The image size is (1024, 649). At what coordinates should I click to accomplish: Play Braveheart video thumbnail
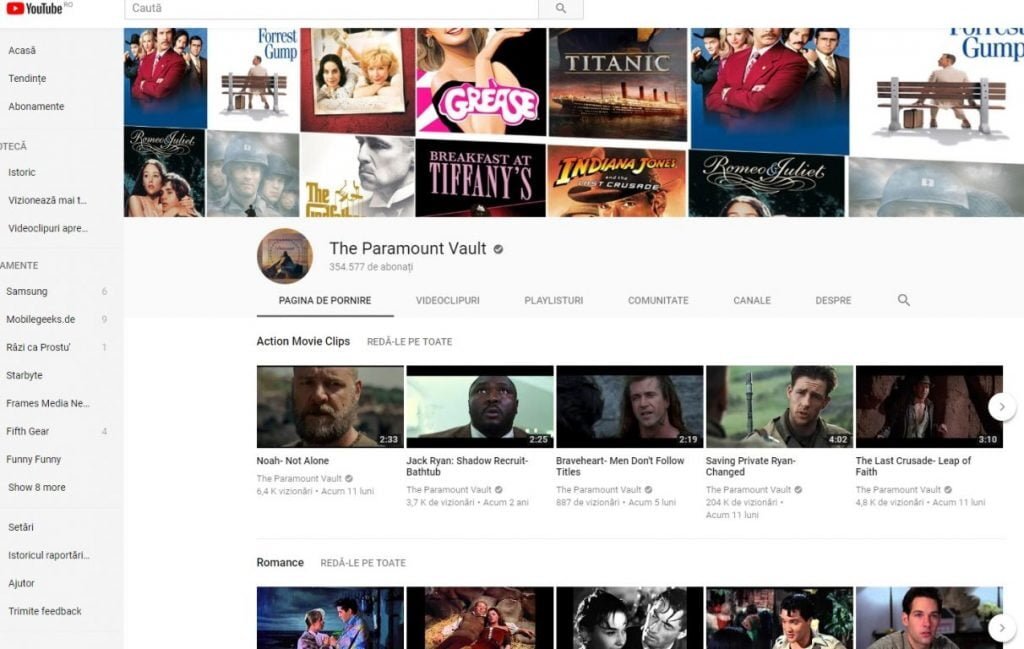tap(630, 407)
